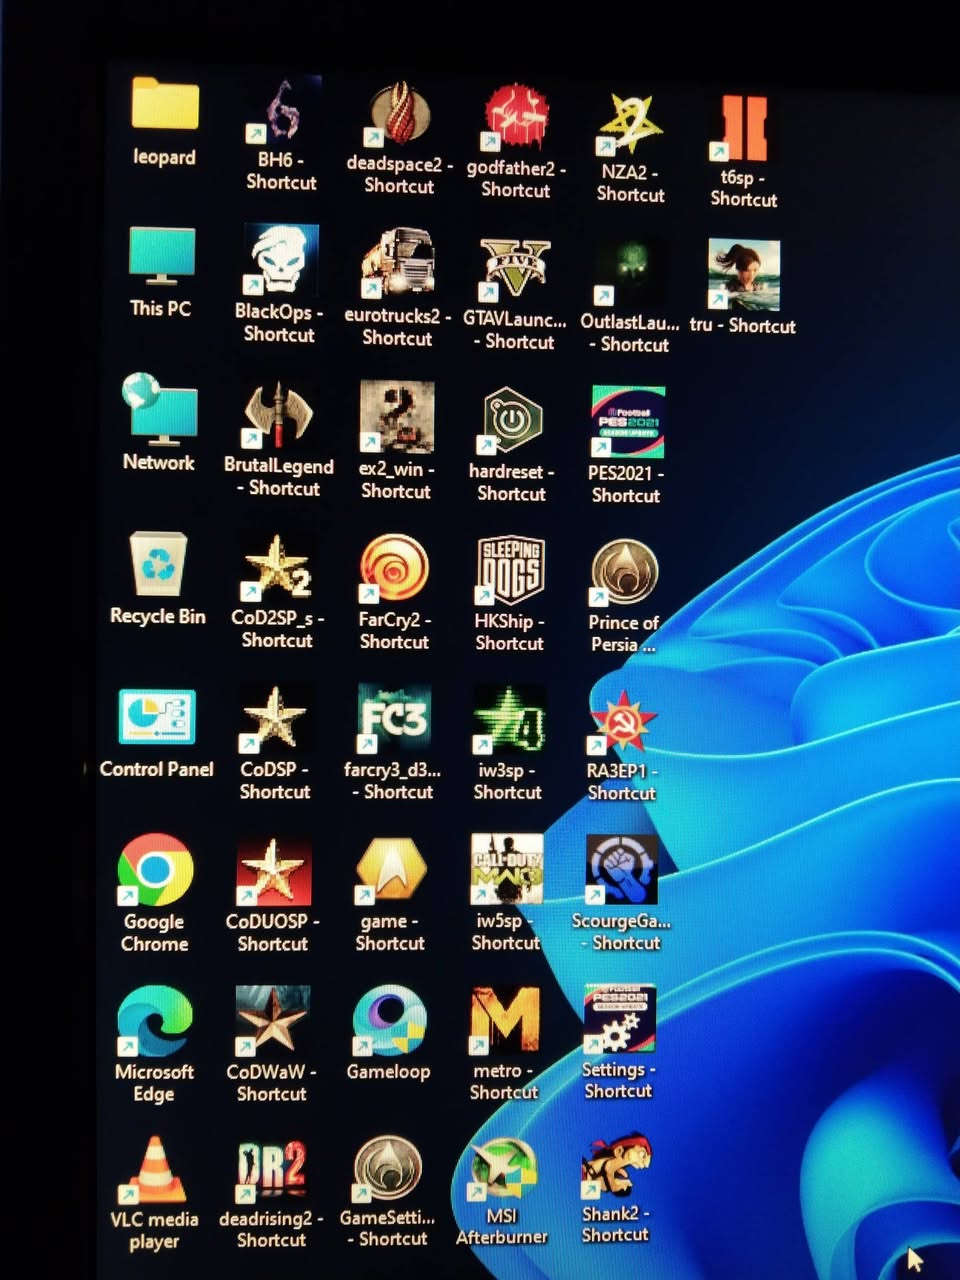Viewport: 960px width, 1280px height.
Task: Select the metro shortcut icon
Action: (x=505, y=1020)
